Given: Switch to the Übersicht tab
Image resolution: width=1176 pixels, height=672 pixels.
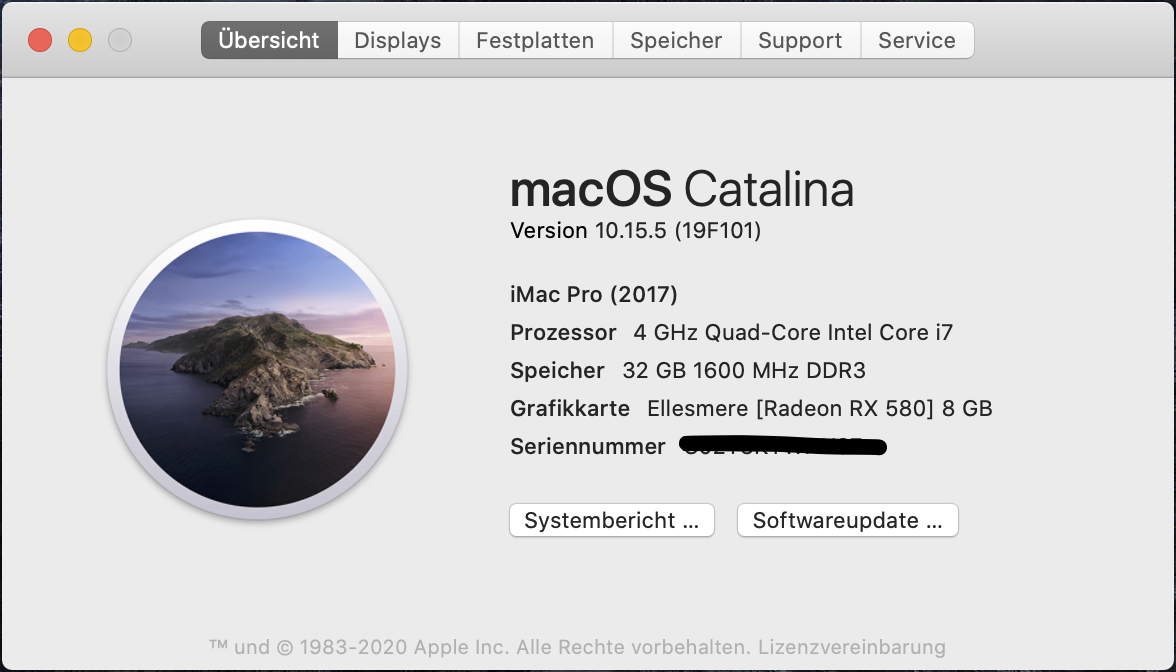Looking at the screenshot, I should [x=269, y=41].
